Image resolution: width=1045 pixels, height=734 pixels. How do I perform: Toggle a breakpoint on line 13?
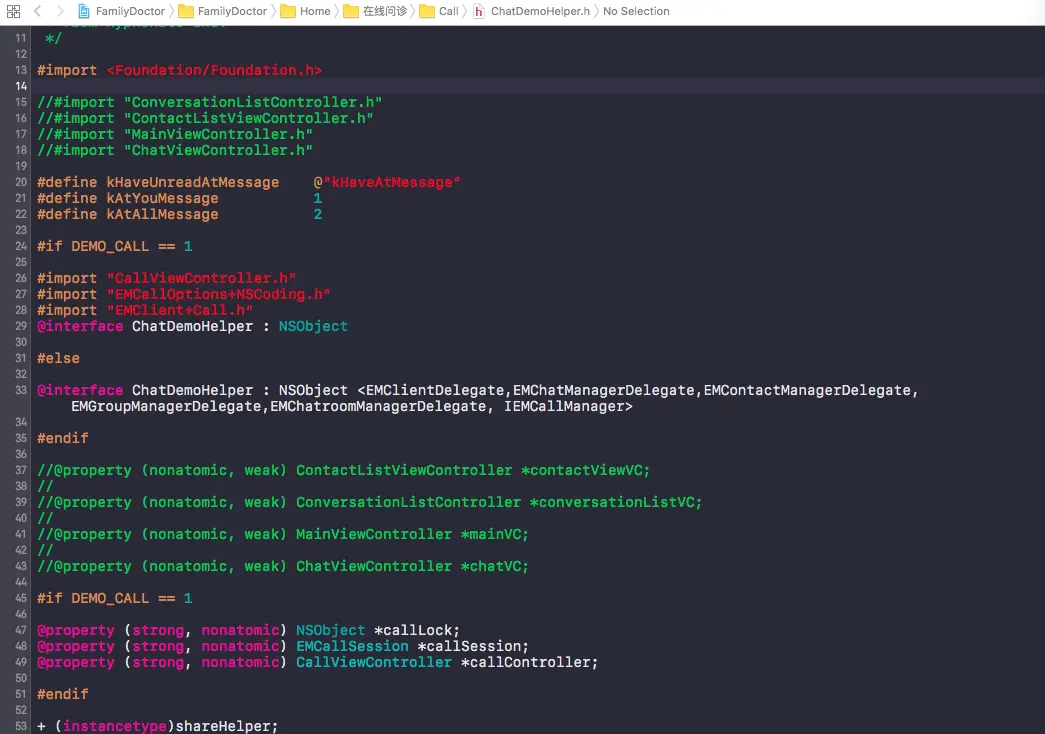[20, 70]
